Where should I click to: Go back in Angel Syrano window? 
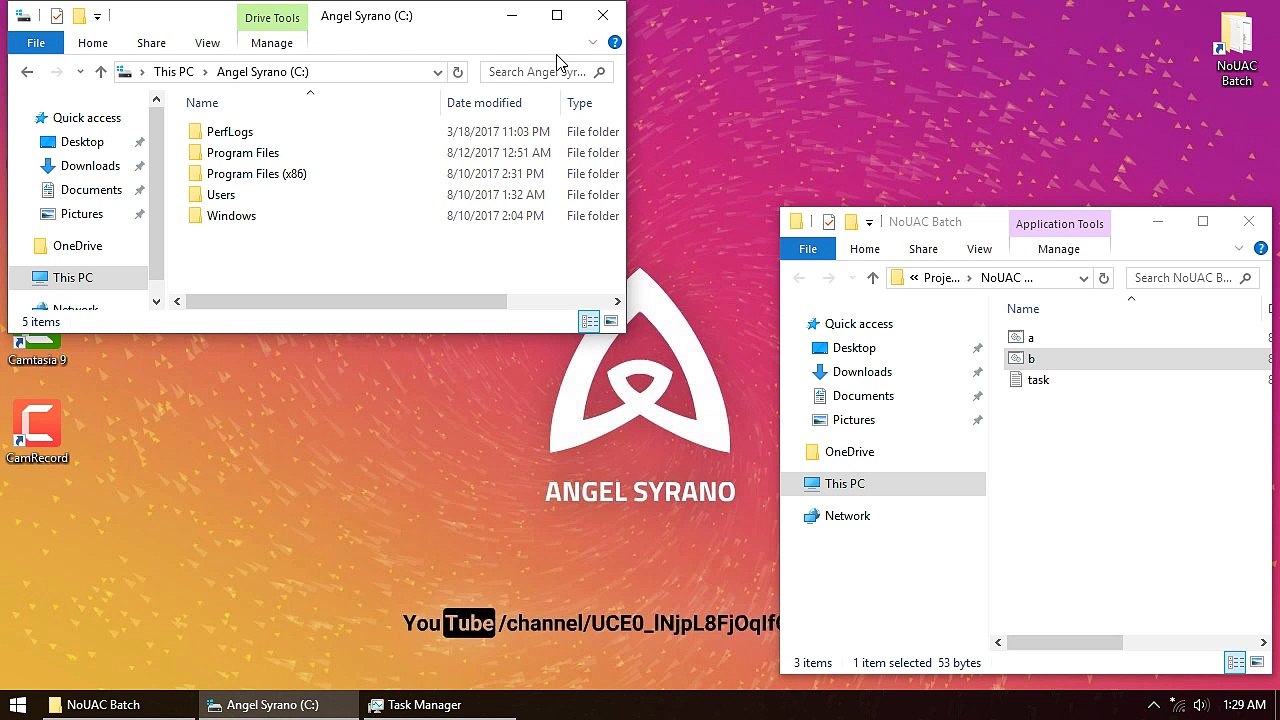27,72
